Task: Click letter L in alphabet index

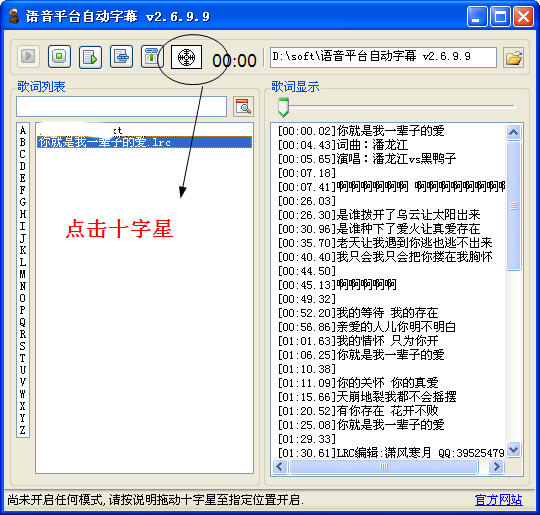Action: [23, 262]
